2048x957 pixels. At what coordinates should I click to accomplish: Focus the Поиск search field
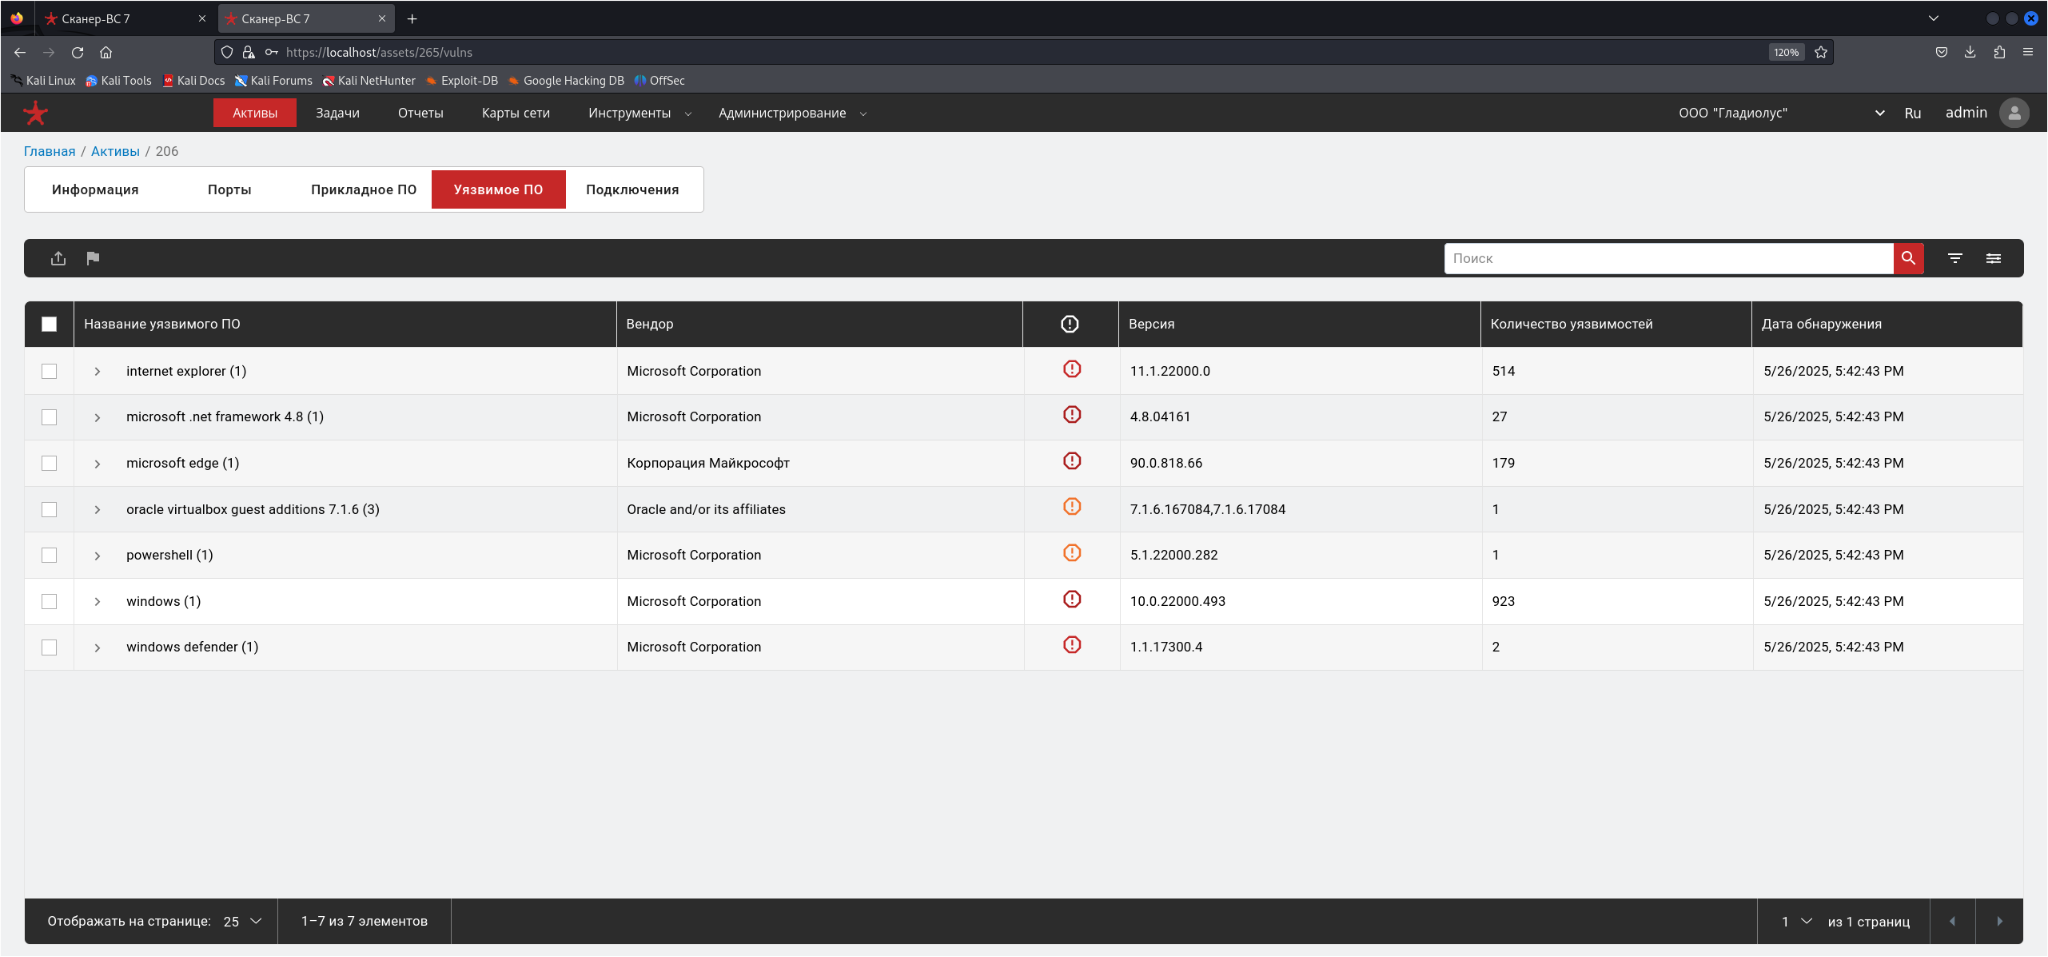coord(1668,258)
